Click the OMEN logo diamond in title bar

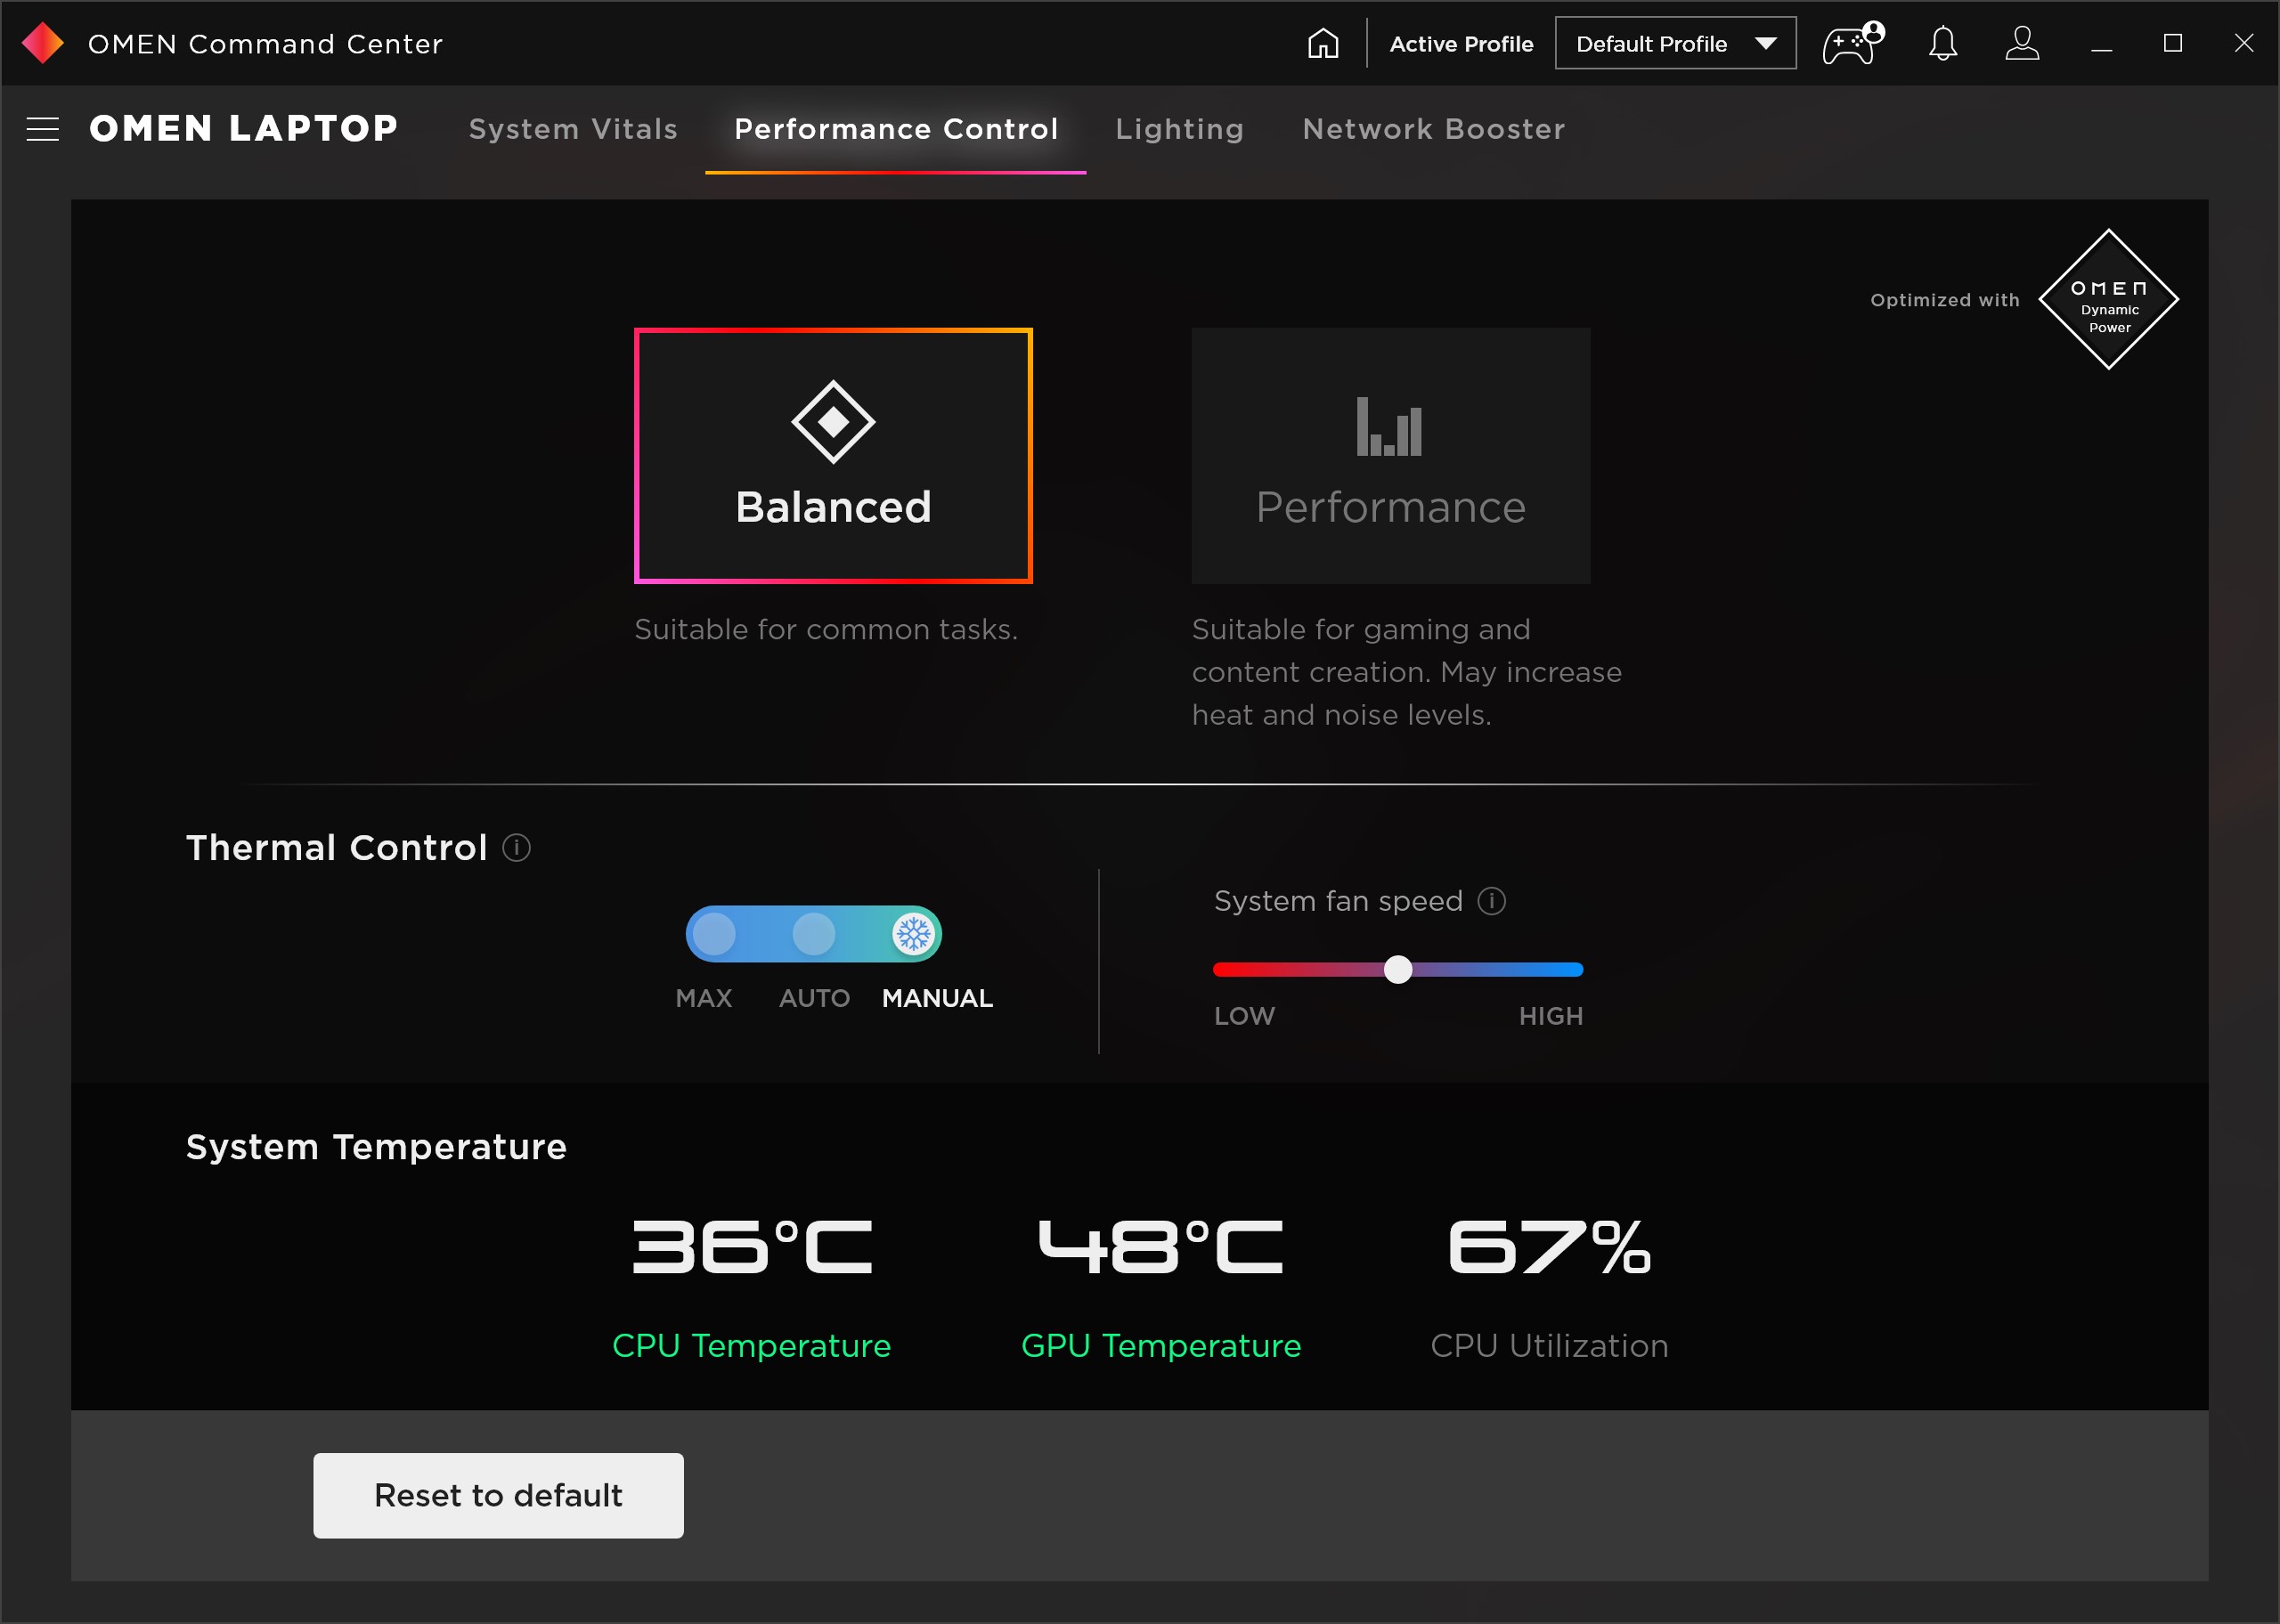click(x=42, y=43)
